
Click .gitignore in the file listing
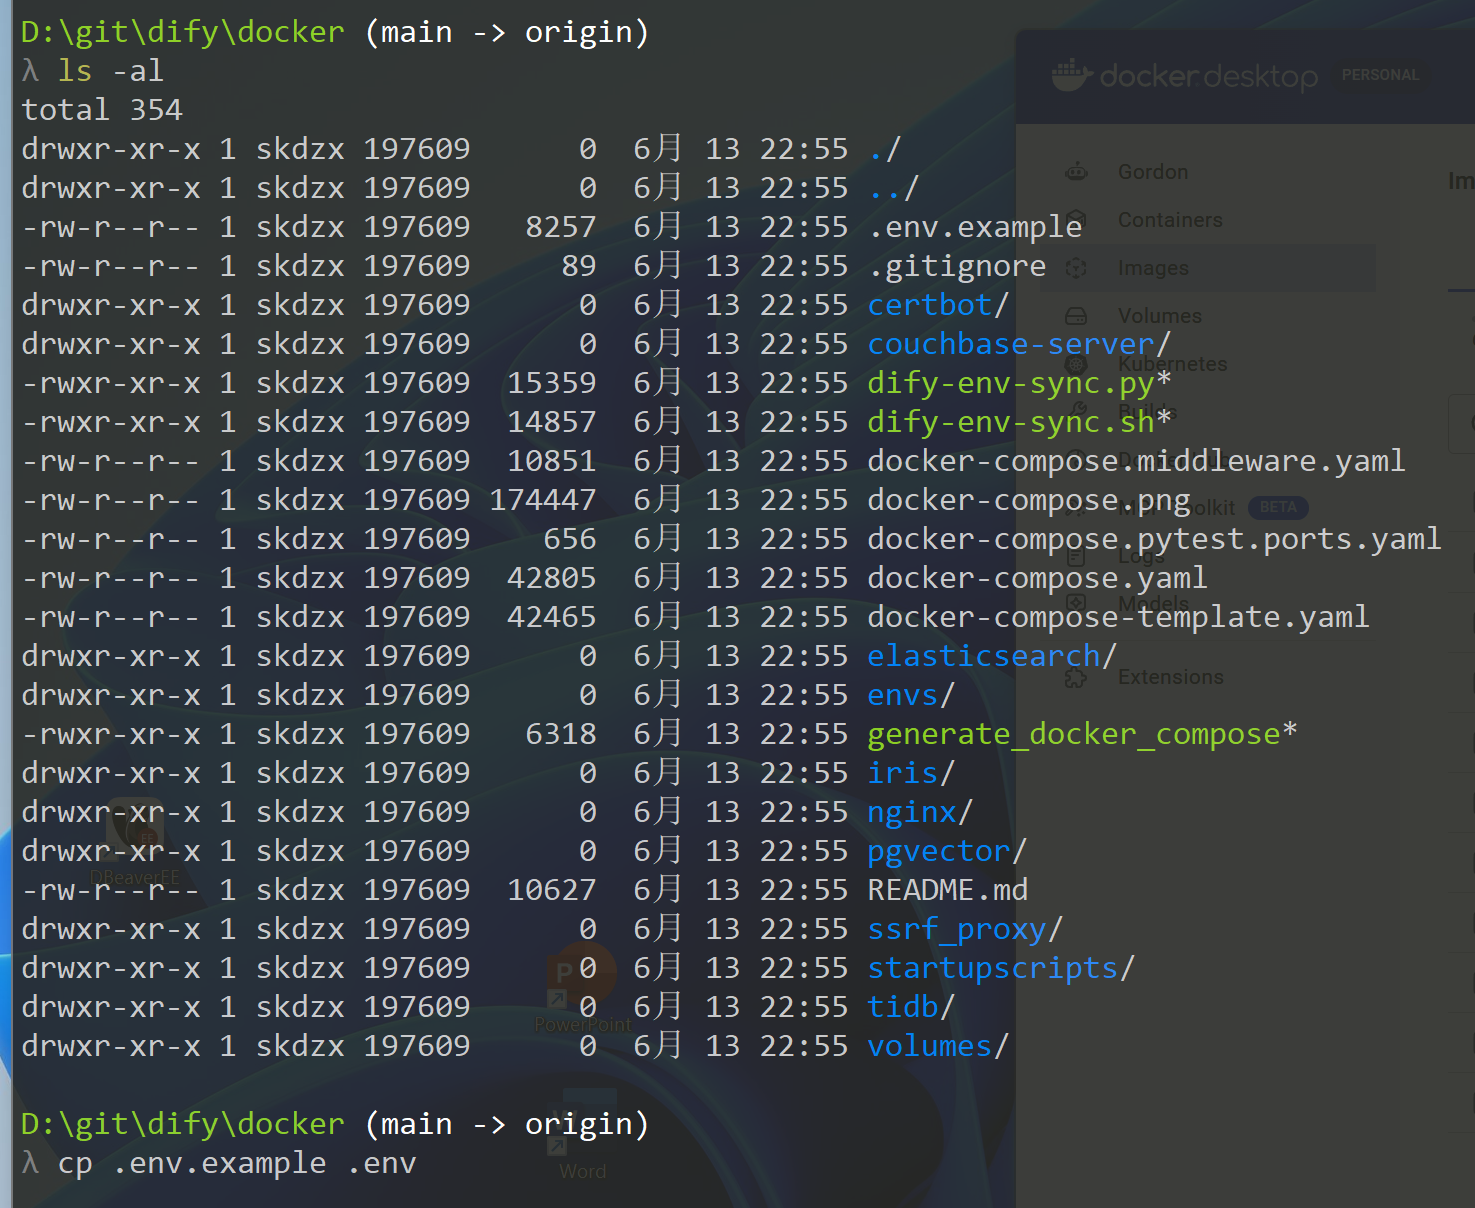click(957, 266)
